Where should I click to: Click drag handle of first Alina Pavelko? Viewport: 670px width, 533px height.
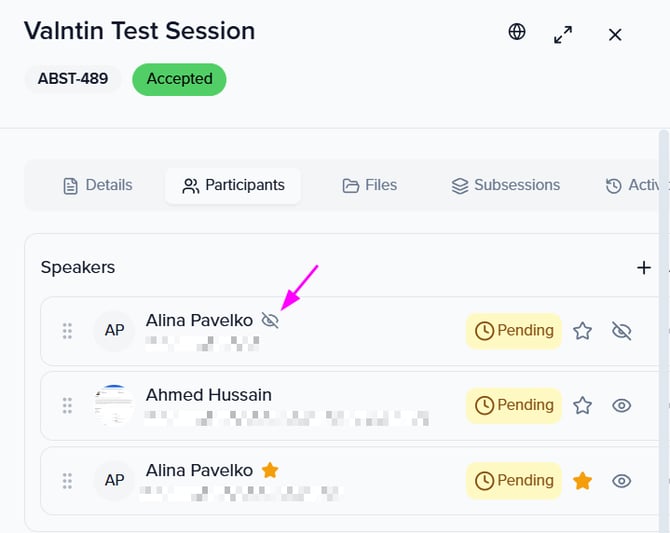pyautogui.click(x=67, y=331)
